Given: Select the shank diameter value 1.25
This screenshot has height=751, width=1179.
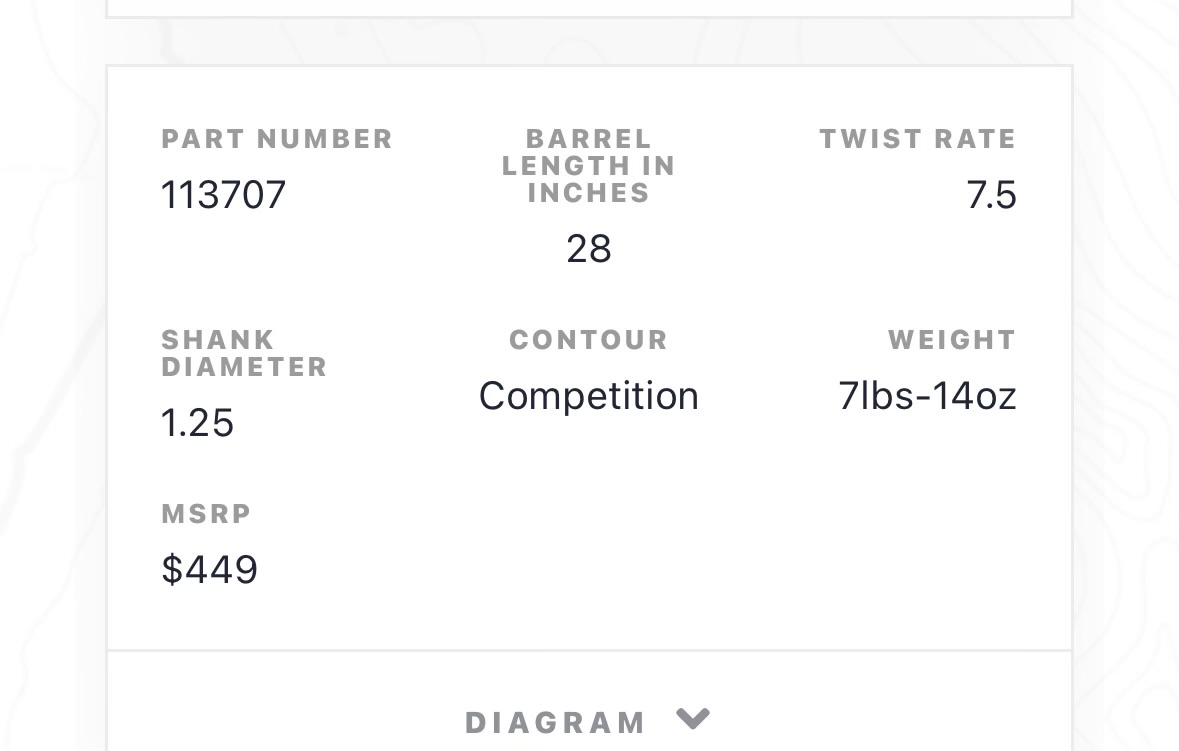Looking at the screenshot, I should 198,422.
